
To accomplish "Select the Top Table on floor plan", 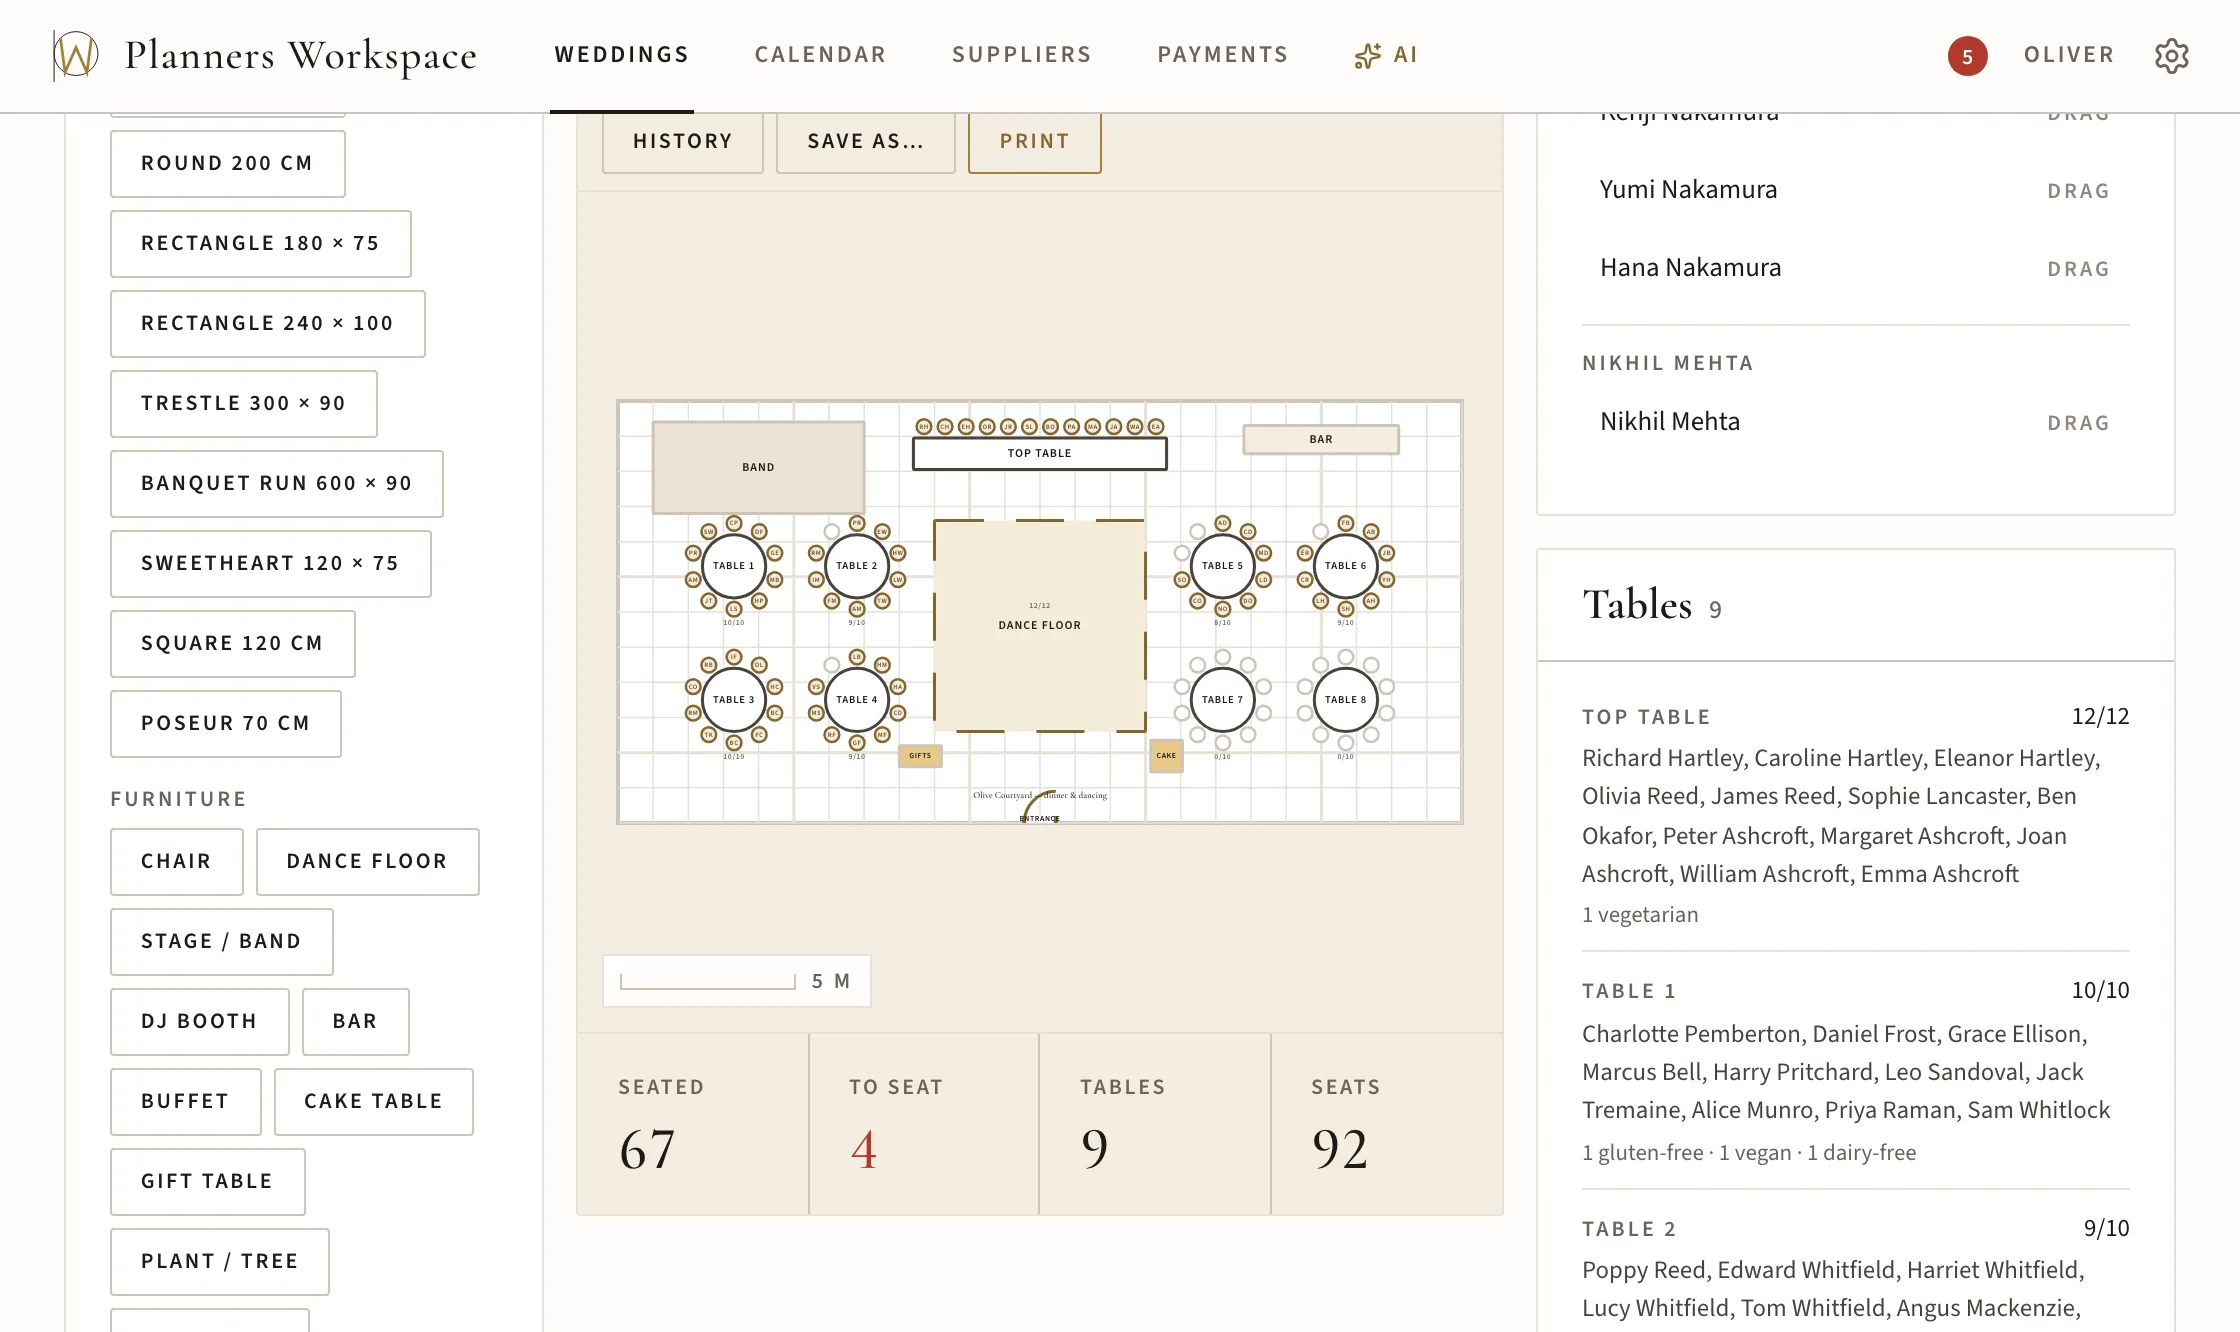I will [1040, 453].
